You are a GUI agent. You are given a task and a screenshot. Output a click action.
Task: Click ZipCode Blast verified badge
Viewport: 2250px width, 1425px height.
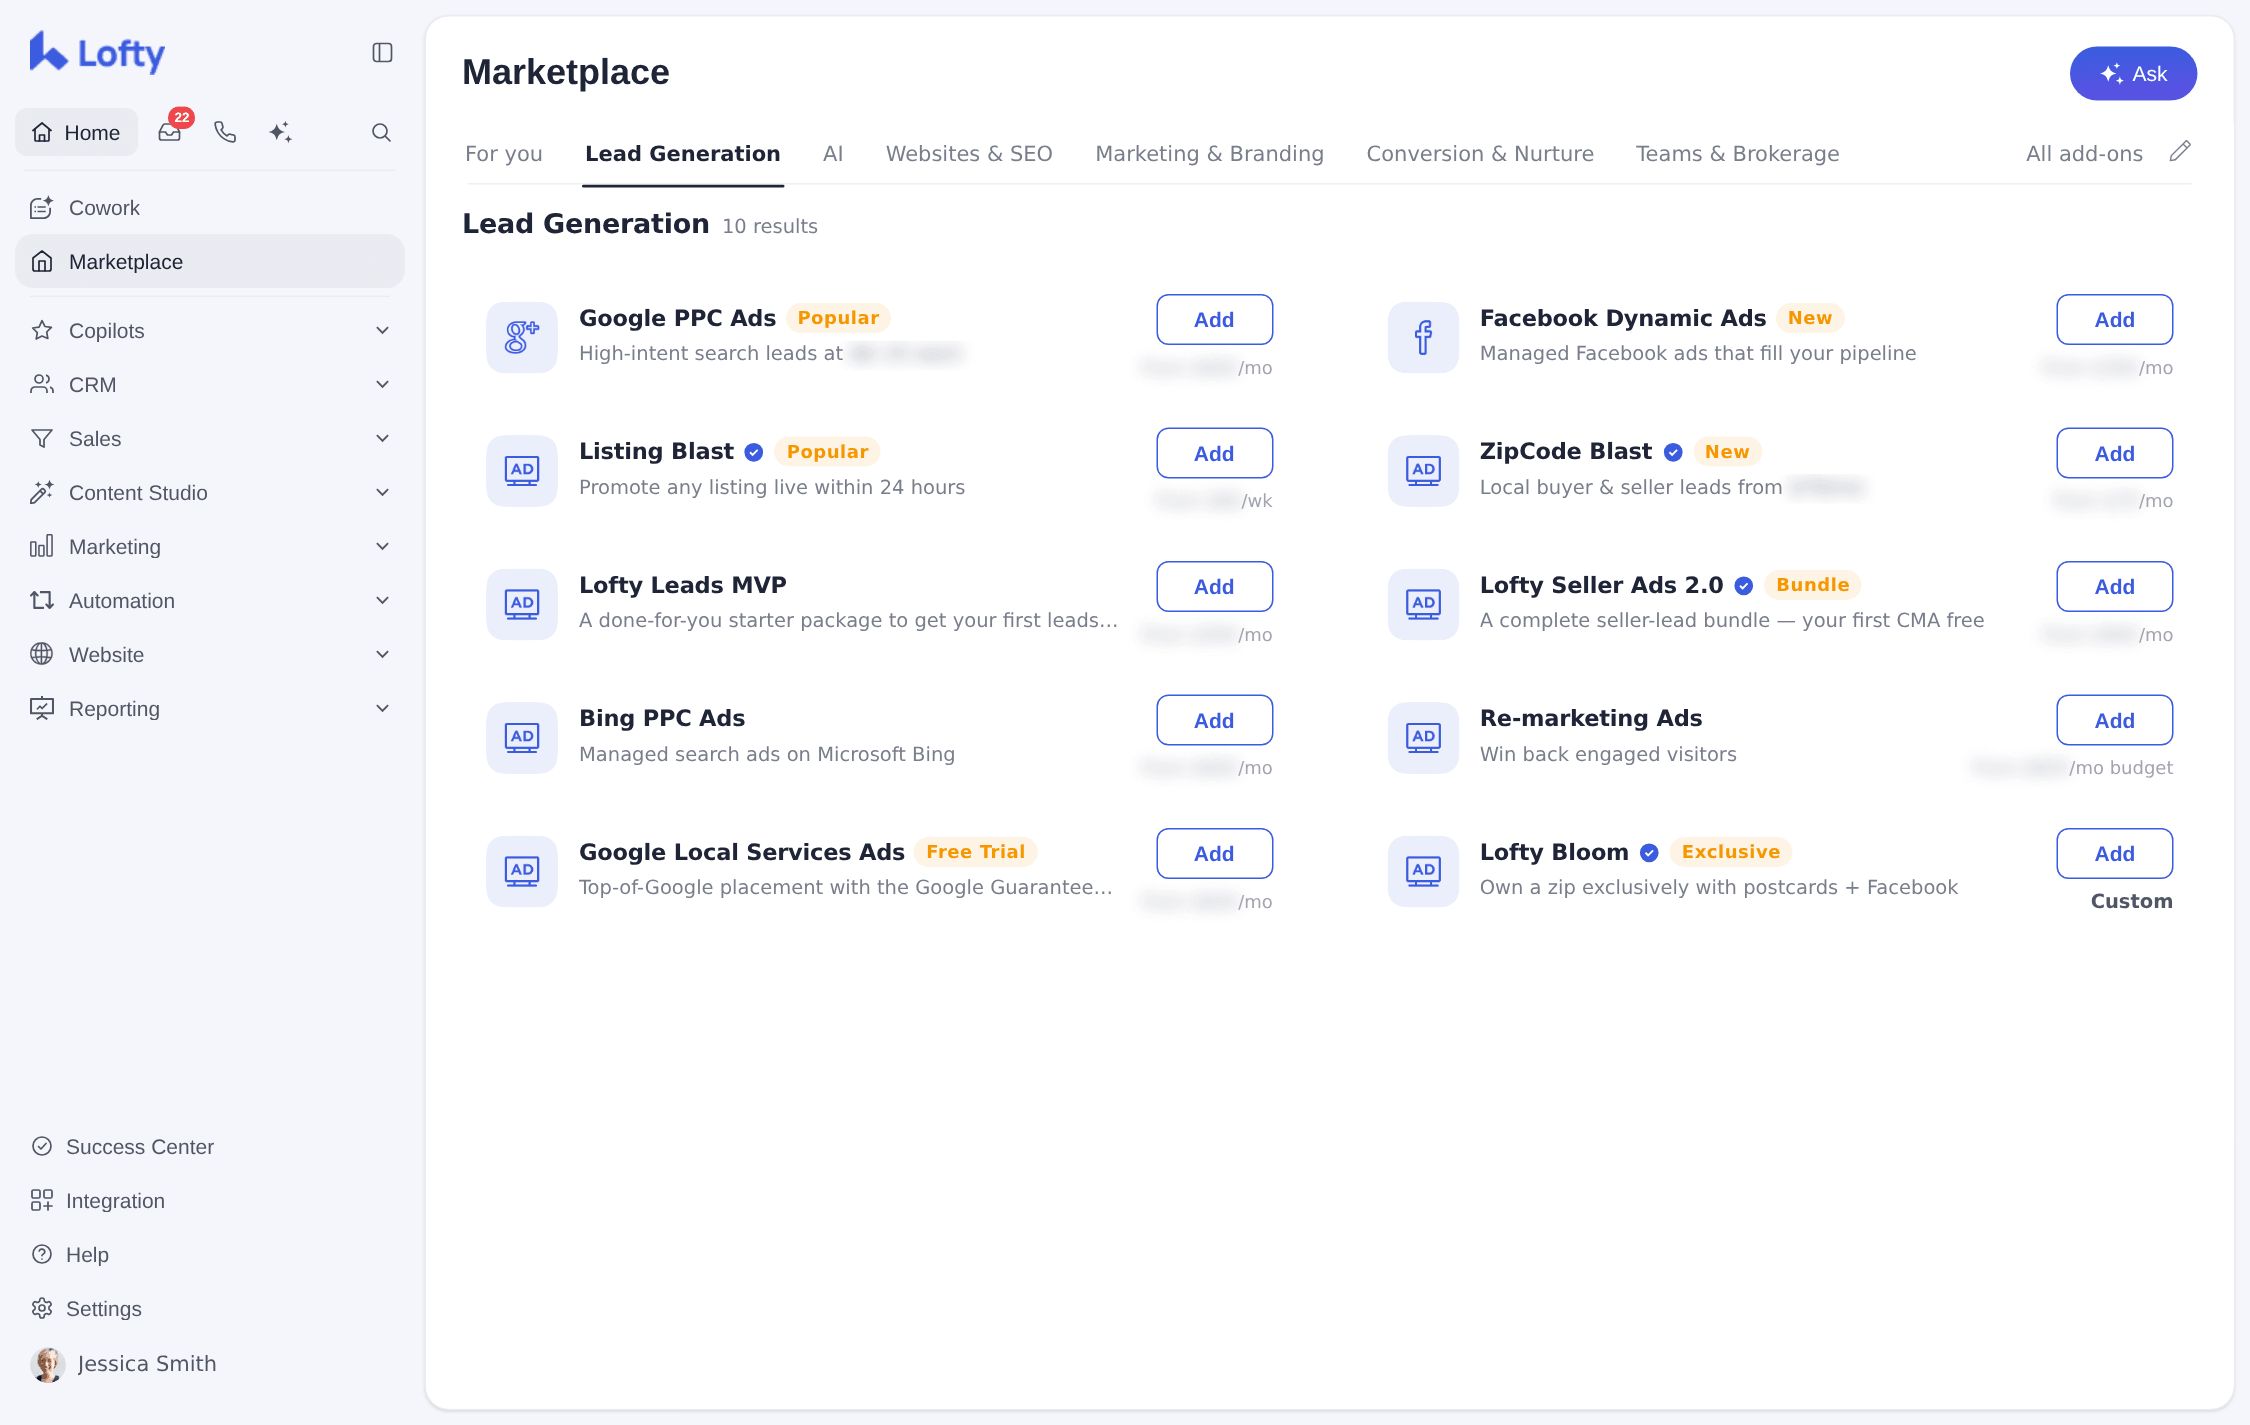[x=1673, y=452]
